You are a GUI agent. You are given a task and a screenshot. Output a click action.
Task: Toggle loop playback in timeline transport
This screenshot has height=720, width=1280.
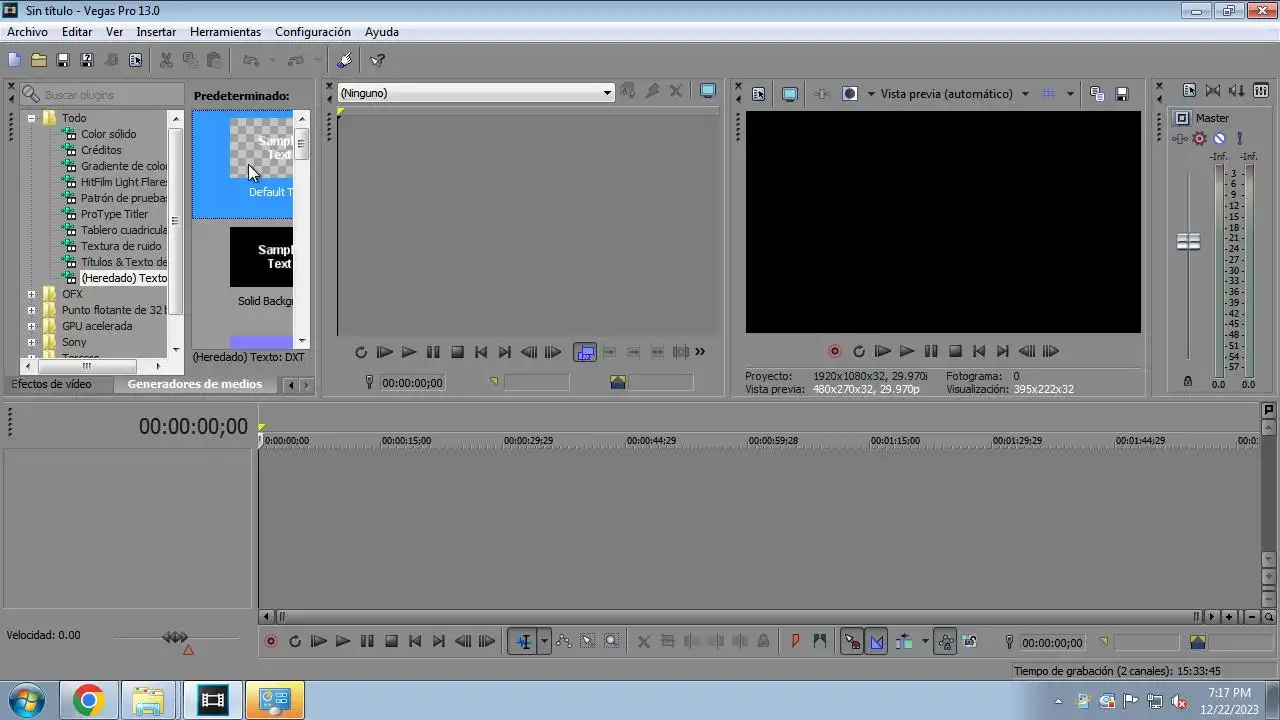coord(295,642)
